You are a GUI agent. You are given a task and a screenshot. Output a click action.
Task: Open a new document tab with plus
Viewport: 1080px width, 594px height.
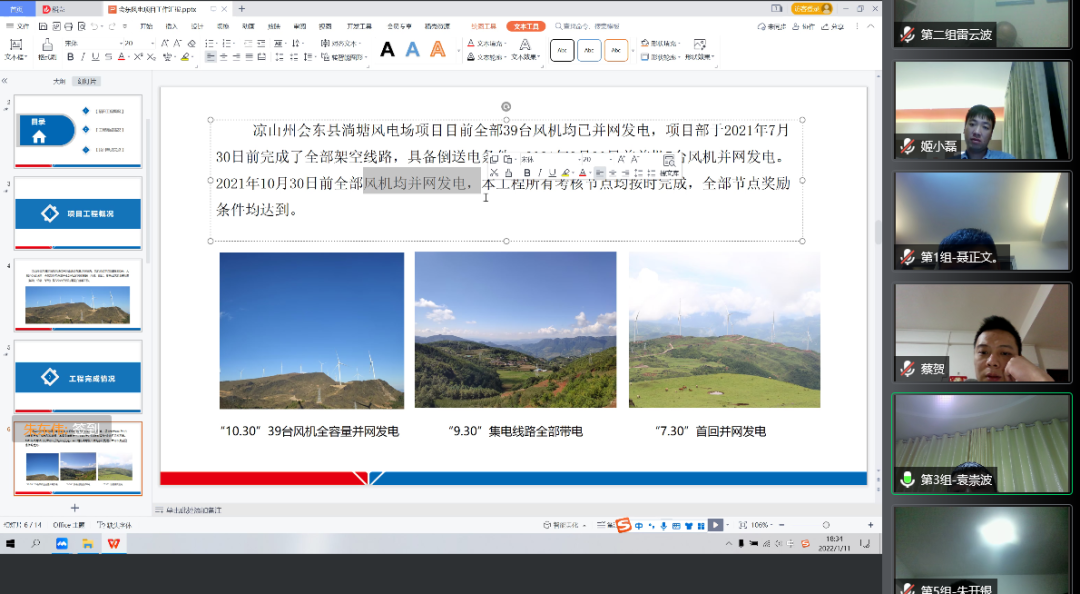(242, 9)
